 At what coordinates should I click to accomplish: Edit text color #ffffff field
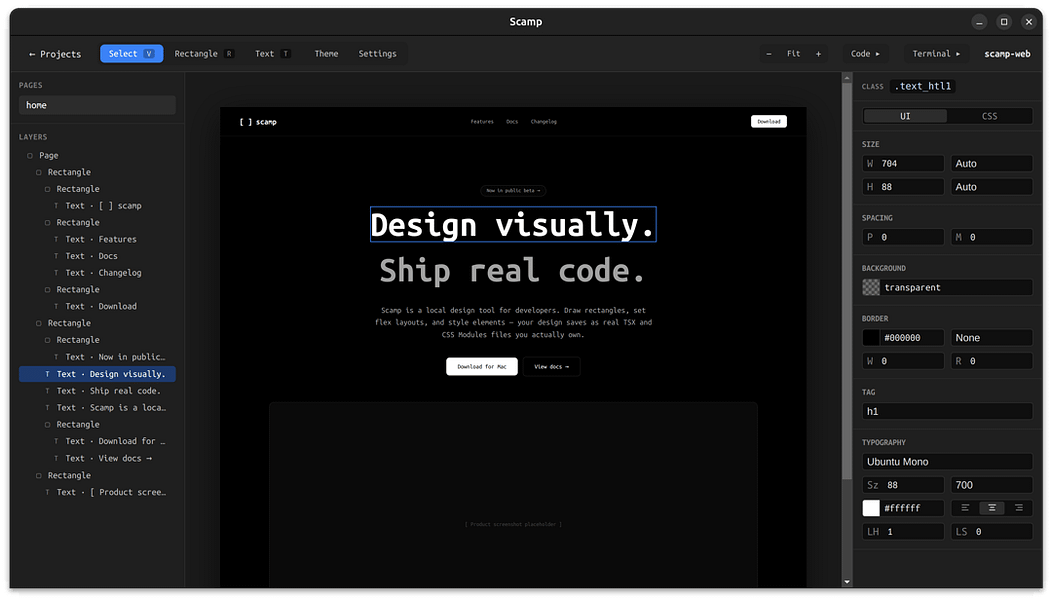coord(913,508)
